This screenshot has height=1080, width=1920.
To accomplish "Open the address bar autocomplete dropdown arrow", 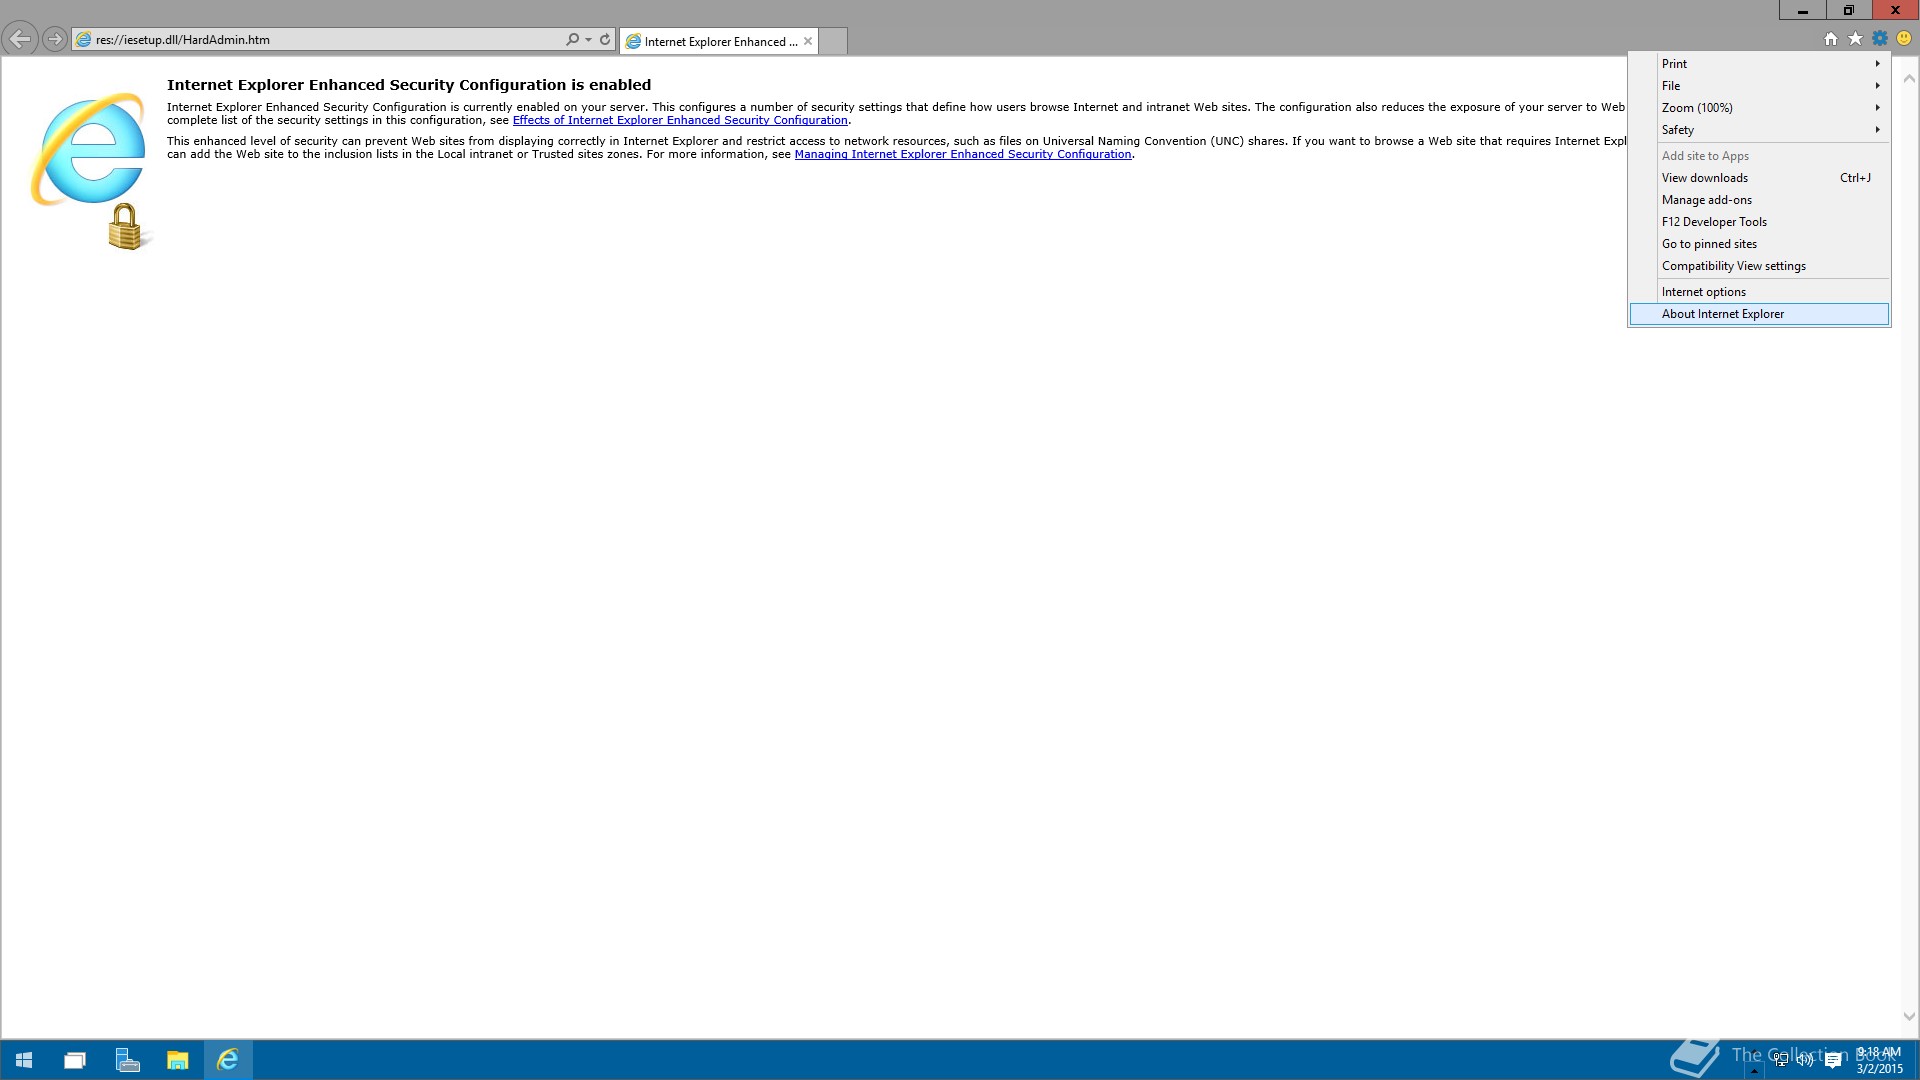I will (588, 40).
